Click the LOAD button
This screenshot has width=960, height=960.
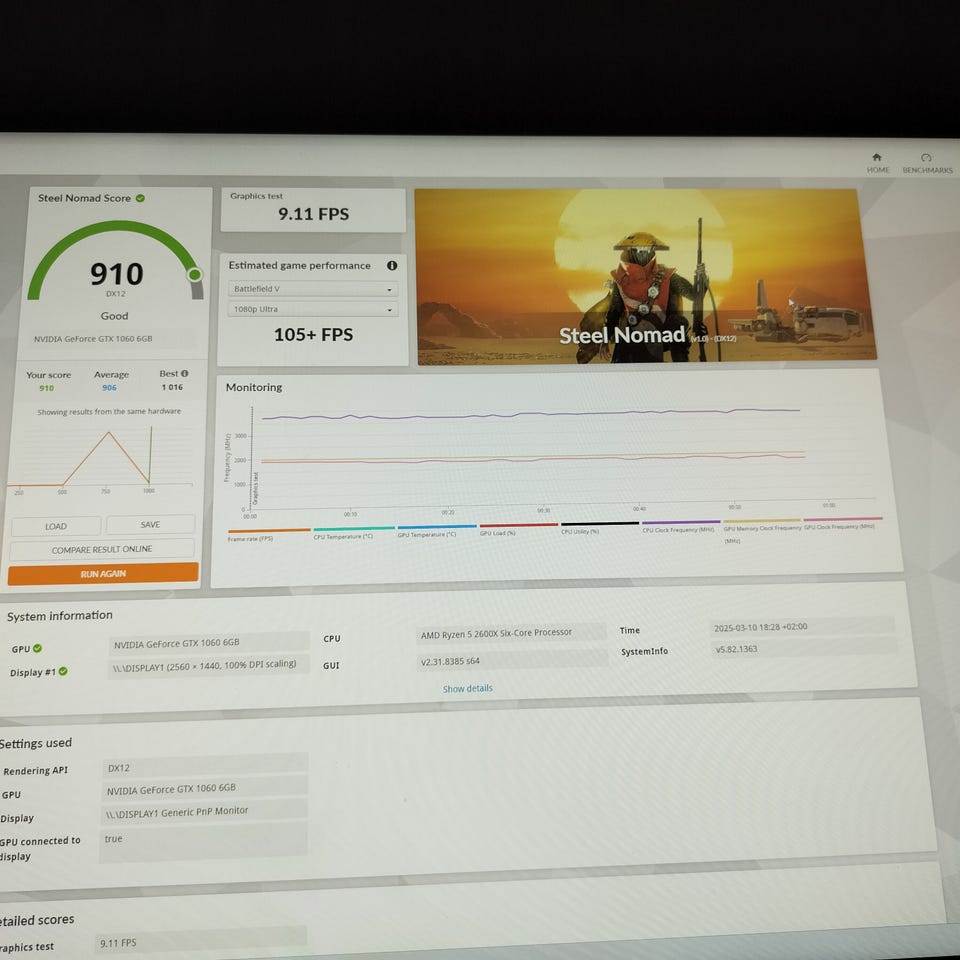click(56, 527)
